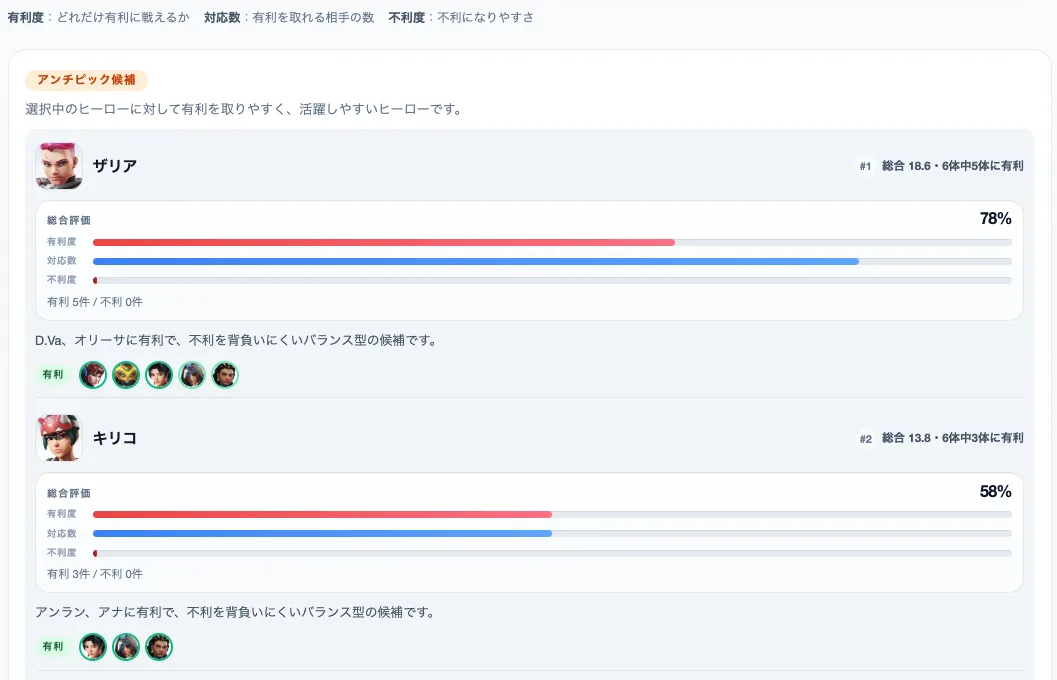Select the third hero icon in キリコ's 有利 row
This screenshot has width=1057, height=680.
click(158, 647)
